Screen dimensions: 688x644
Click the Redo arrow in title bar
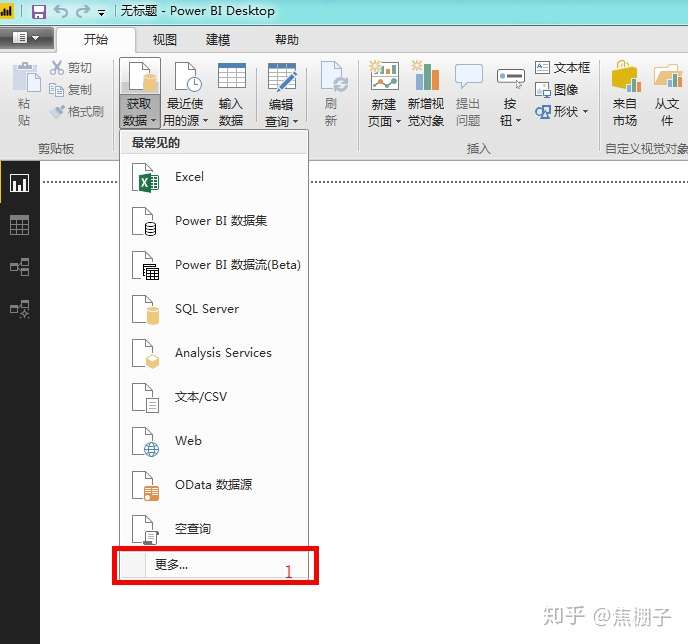tap(82, 11)
